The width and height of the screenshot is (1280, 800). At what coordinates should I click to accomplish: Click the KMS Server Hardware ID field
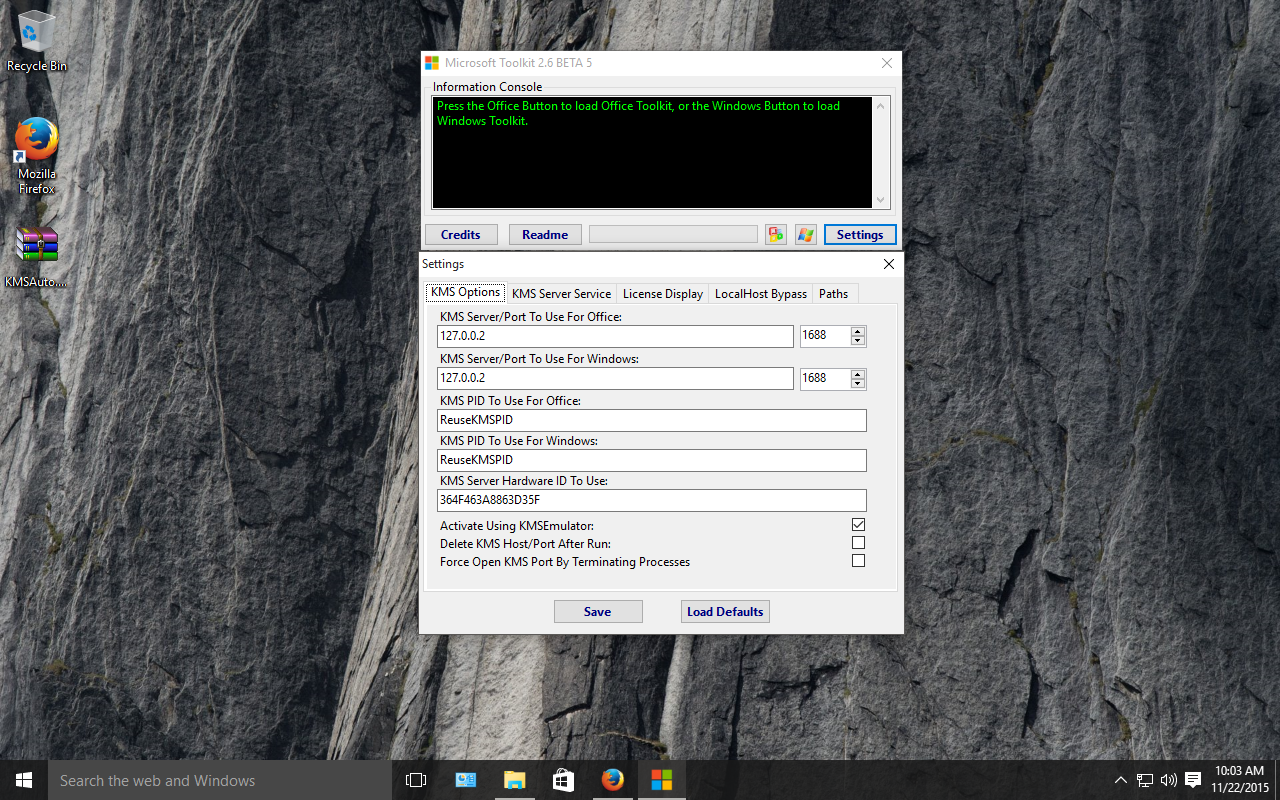pyautogui.click(x=652, y=500)
